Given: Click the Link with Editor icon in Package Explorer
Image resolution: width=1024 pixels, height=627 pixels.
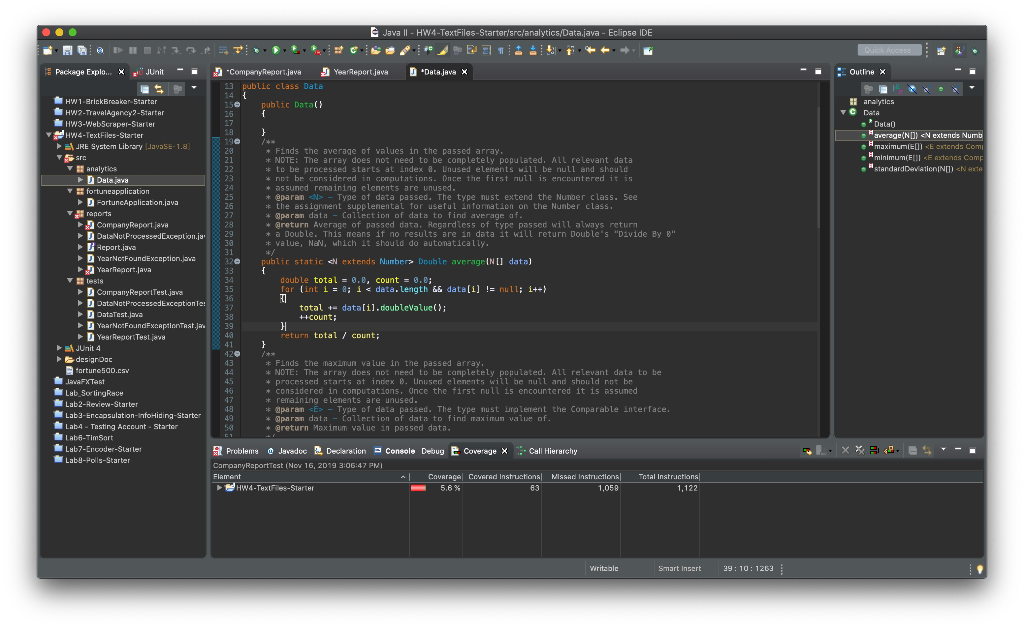Looking at the screenshot, I should tap(159, 87).
